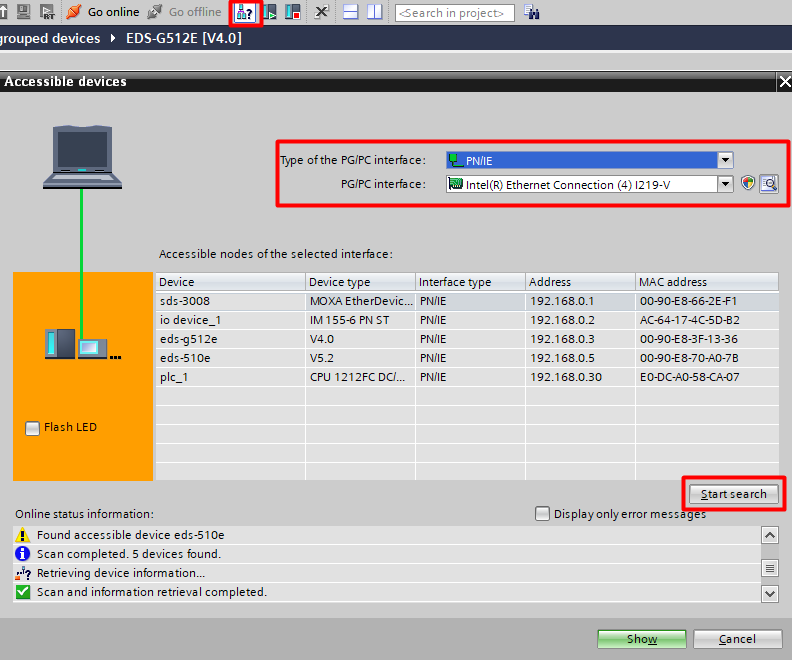Click the computer simulation toolbar icon
Image resolution: width=792 pixels, height=660 pixels.
tap(24, 12)
